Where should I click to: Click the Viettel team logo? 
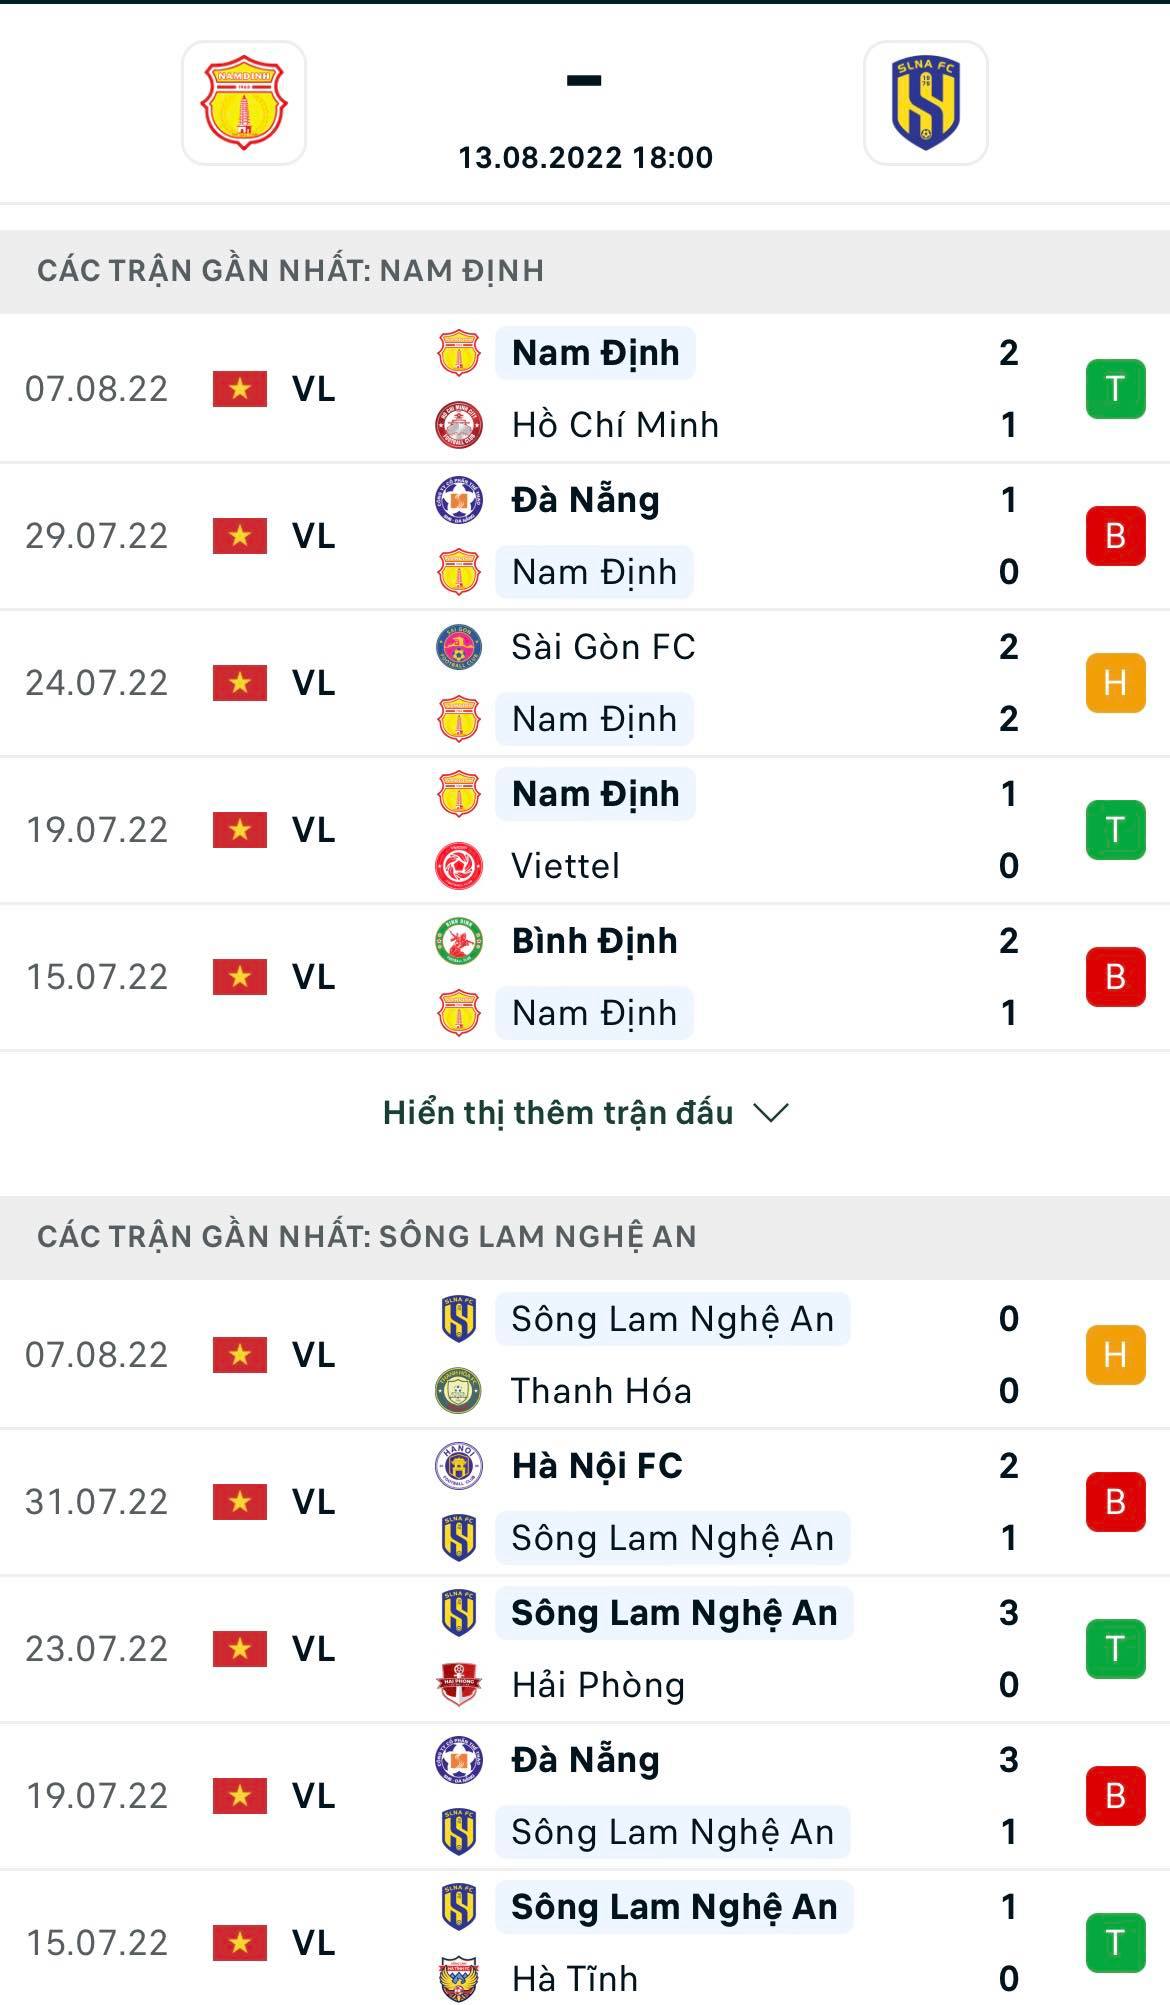point(459,866)
